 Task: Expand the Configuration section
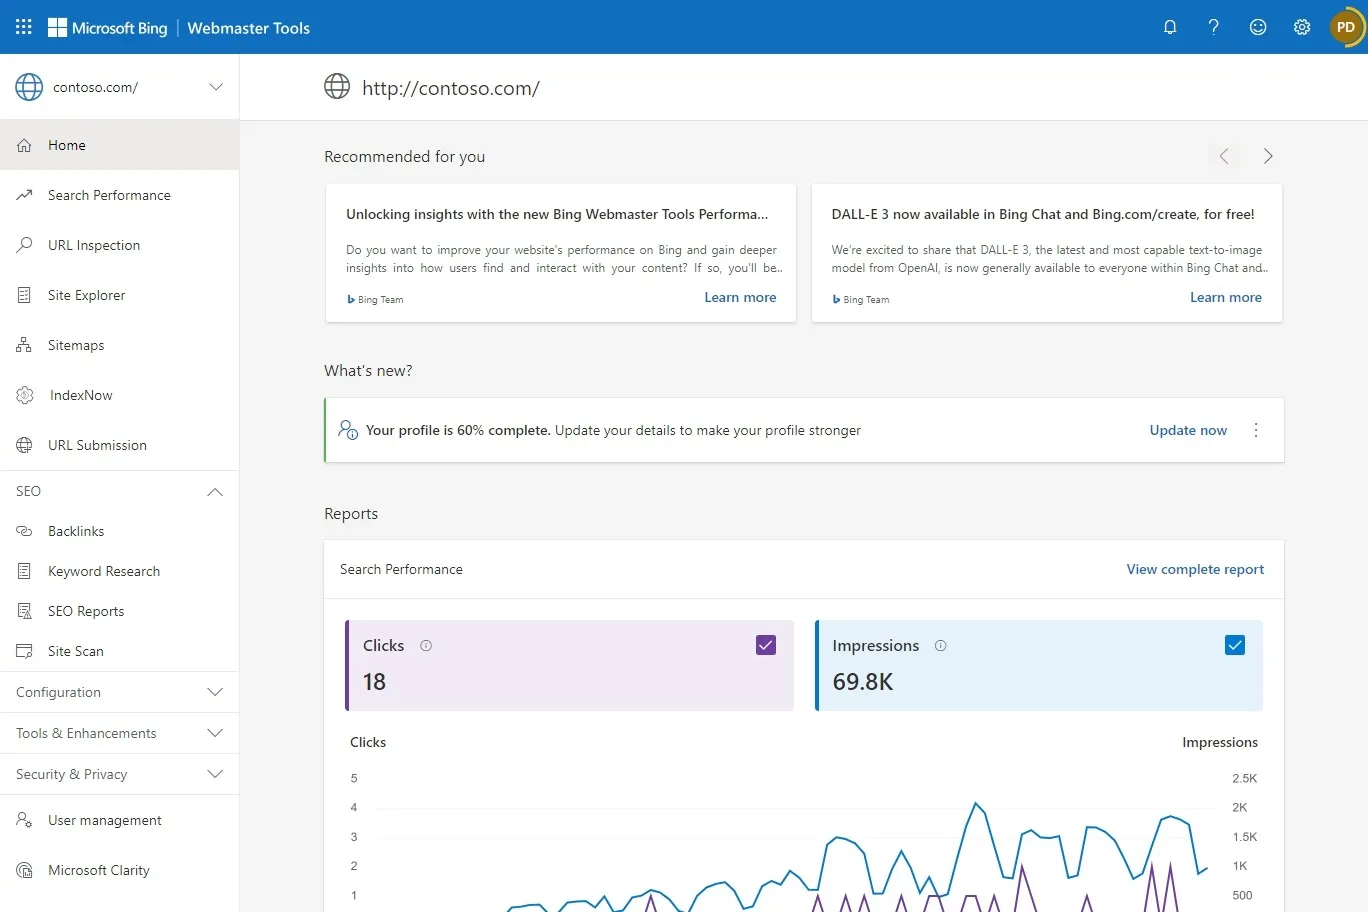[x=120, y=692]
